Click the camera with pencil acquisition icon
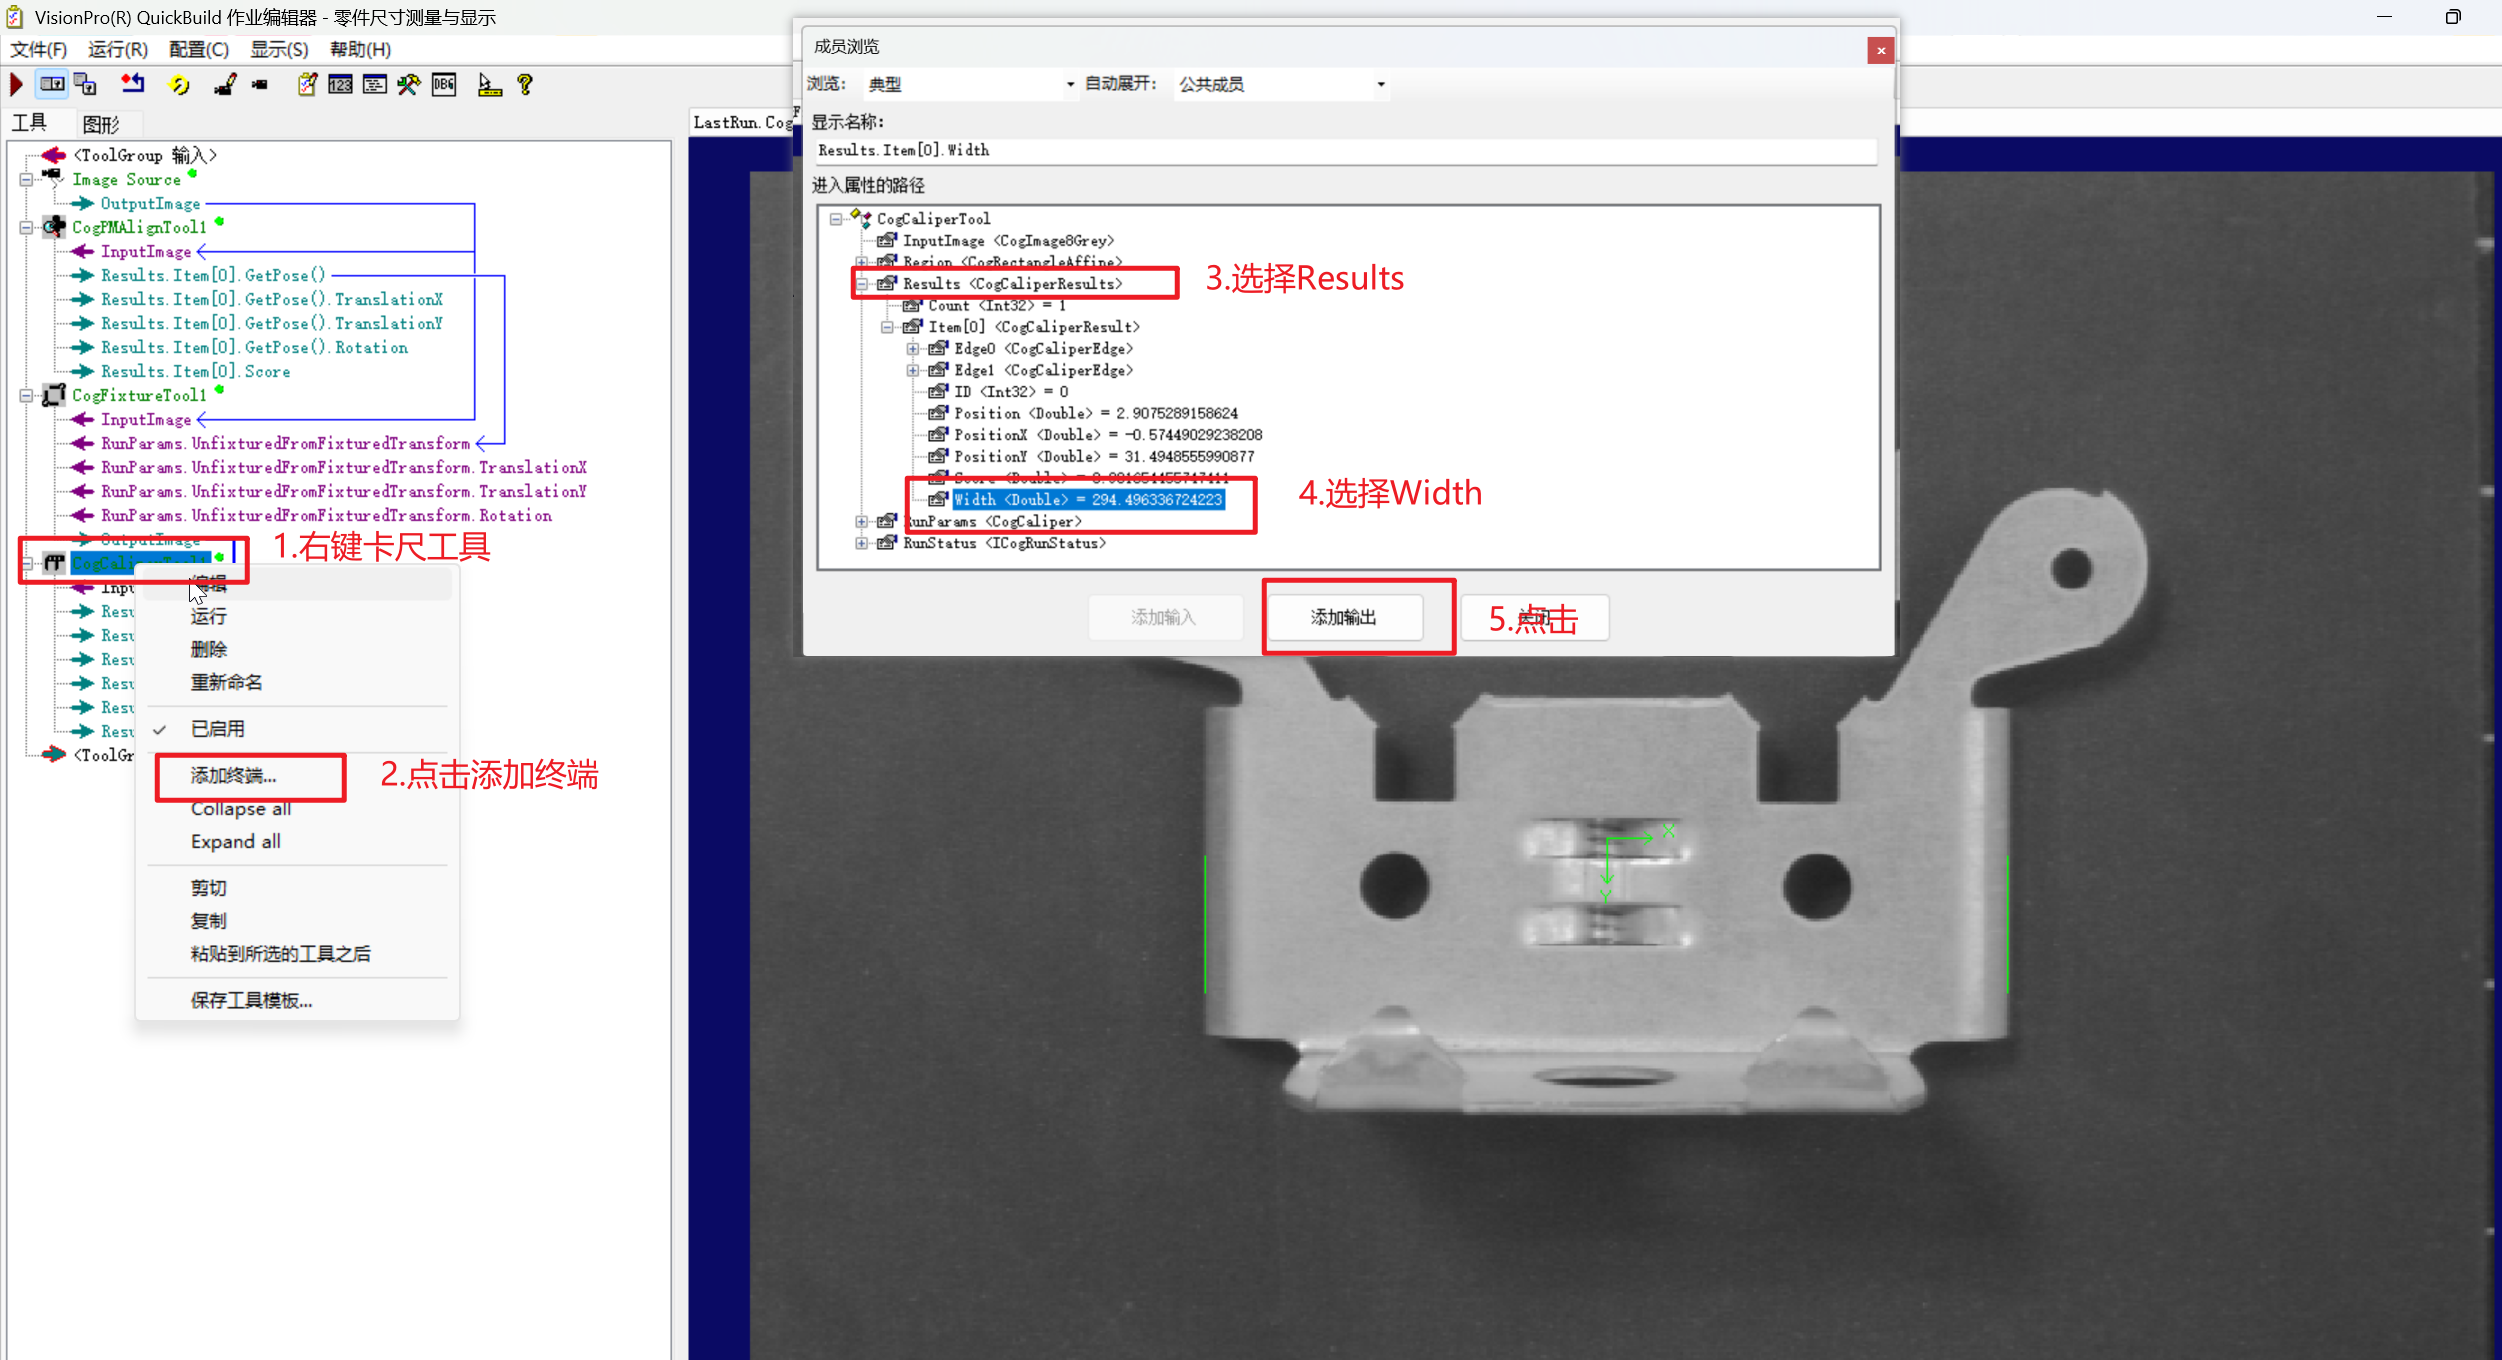Viewport: 2502px width, 1360px height. [x=225, y=85]
